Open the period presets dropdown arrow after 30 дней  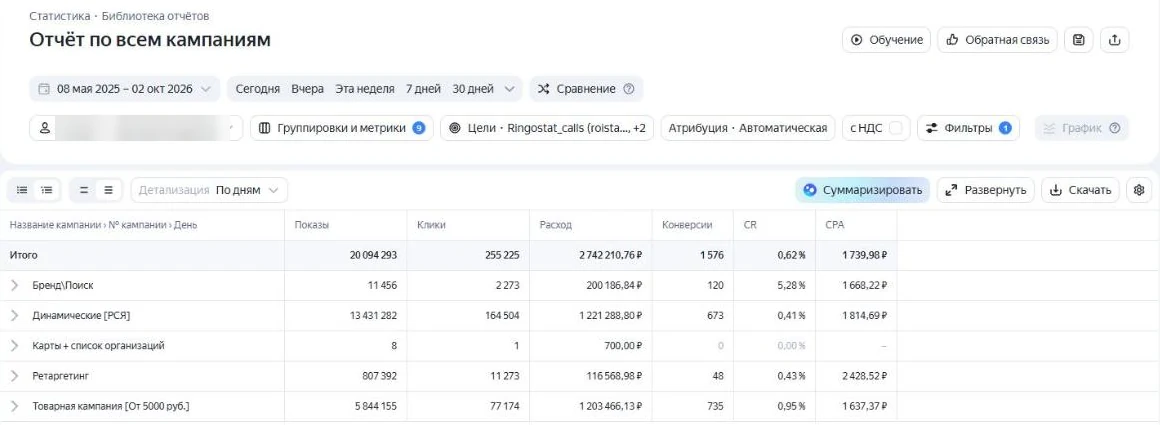tap(510, 89)
